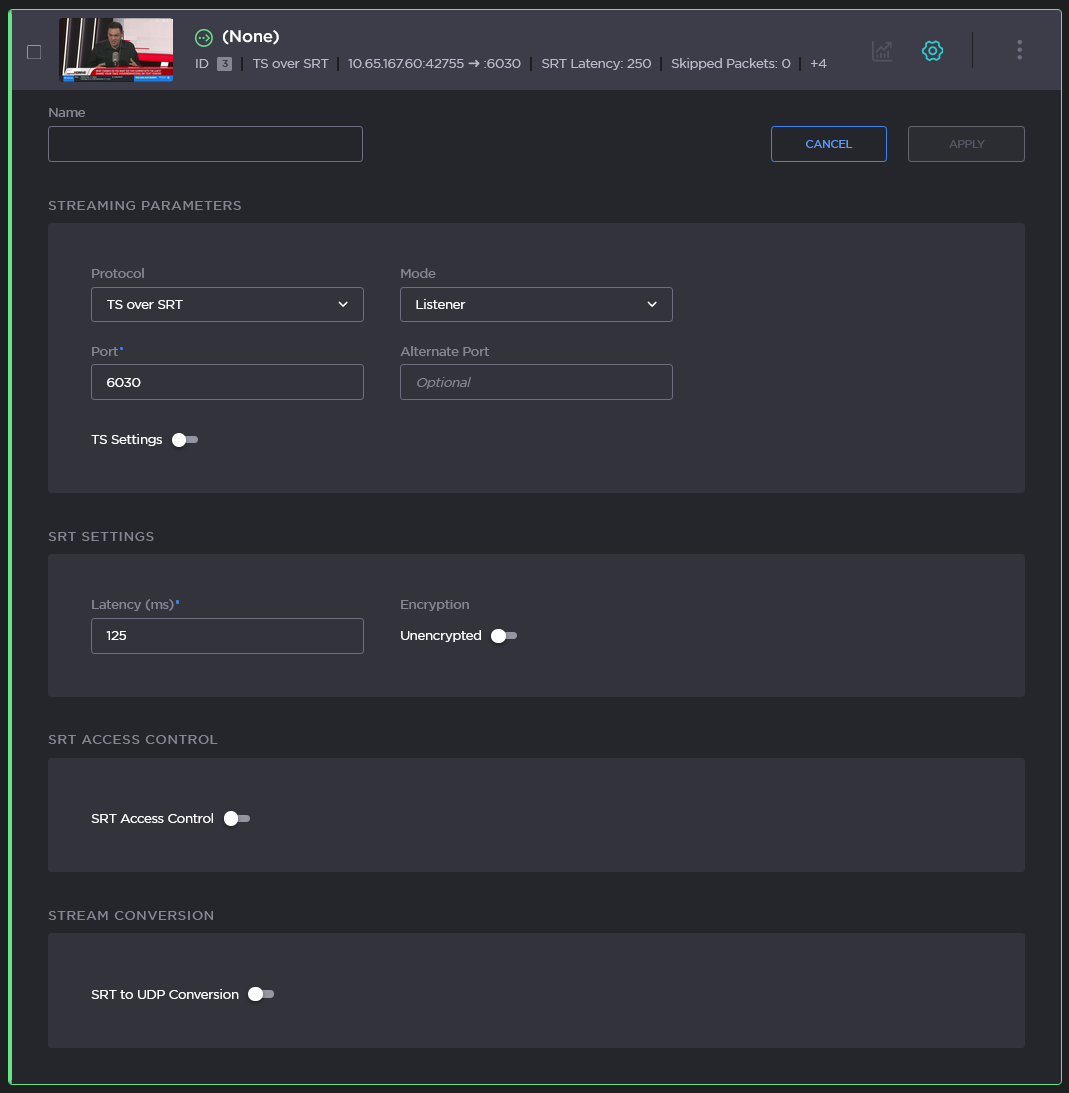This screenshot has height=1093, width=1069.
Task: Click the Name text field
Action: (205, 144)
